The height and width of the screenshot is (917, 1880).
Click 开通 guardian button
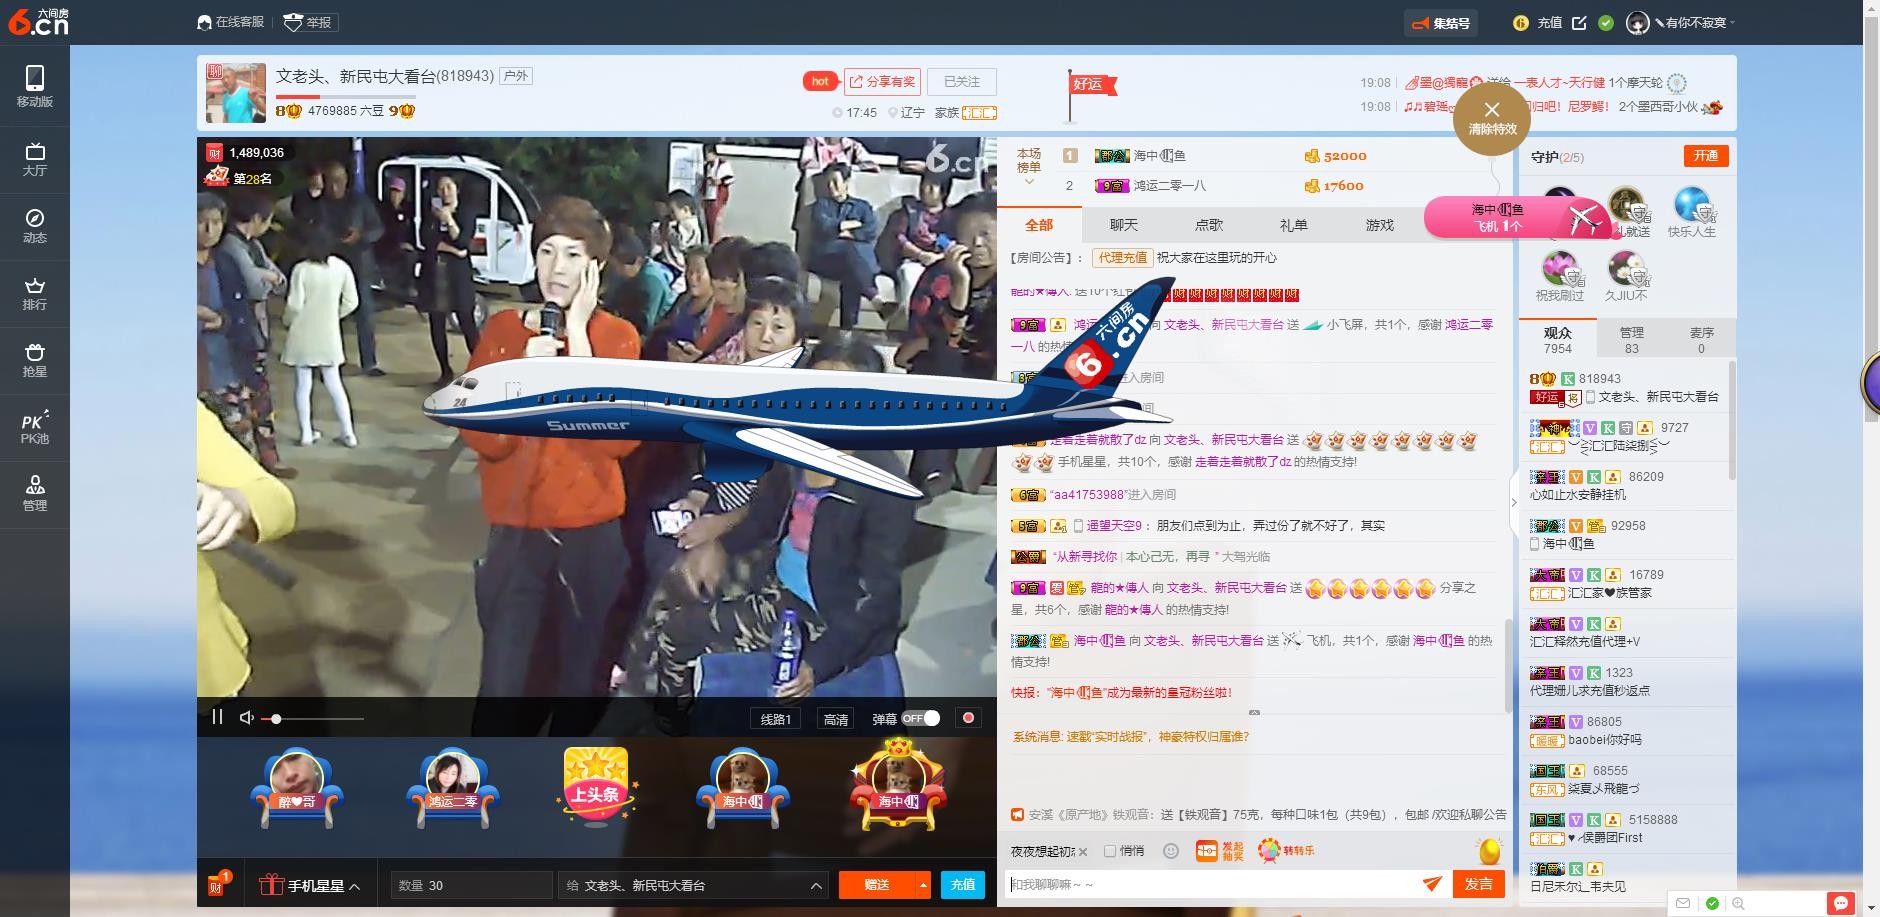pos(1706,156)
